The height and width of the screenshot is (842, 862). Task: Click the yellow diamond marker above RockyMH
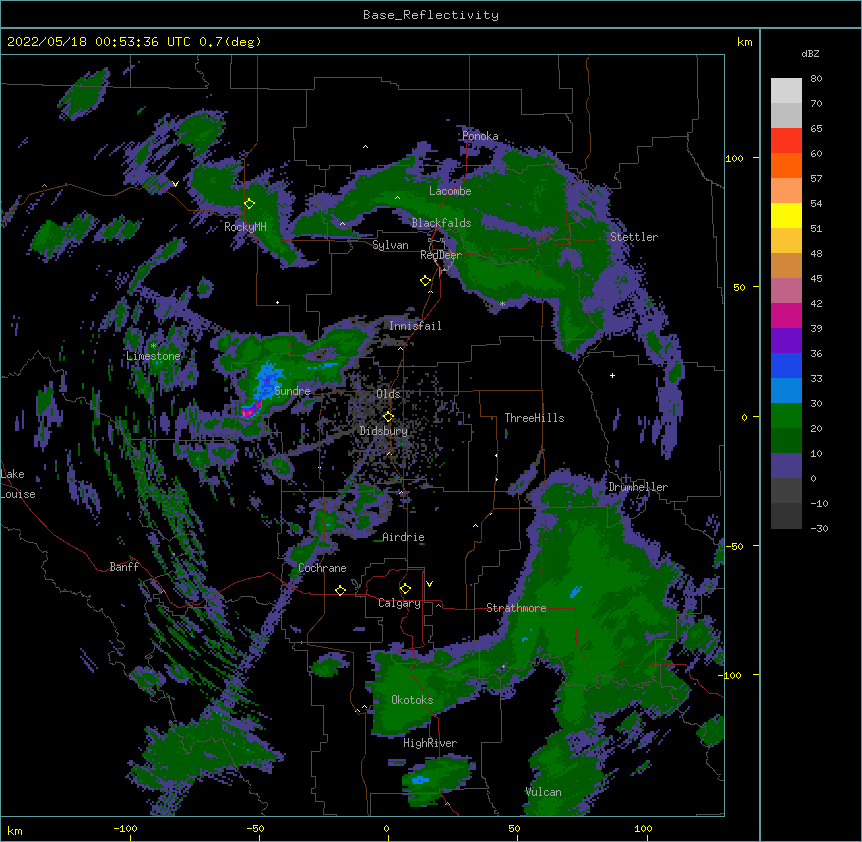[249, 204]
